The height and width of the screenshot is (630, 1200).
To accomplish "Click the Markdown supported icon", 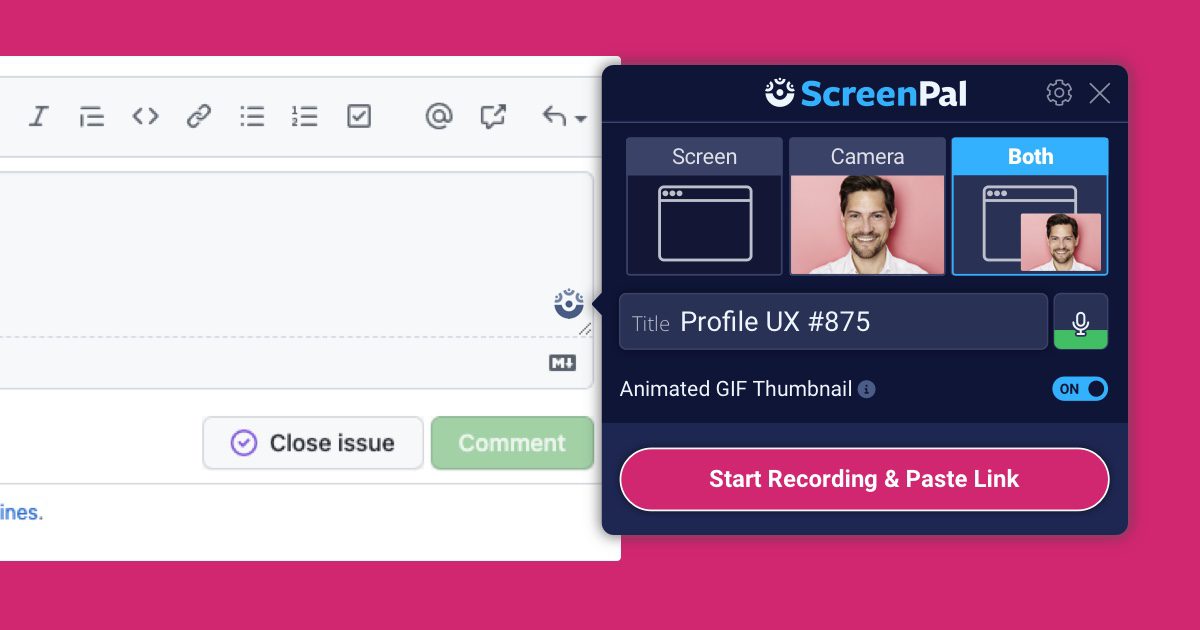I will coord(563,363).
